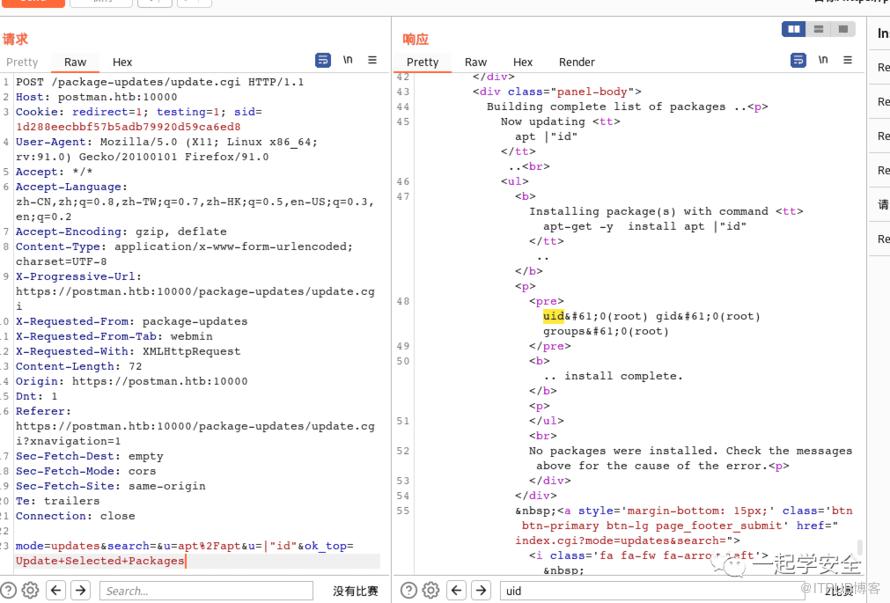890x603 pixels.
Task: Click the POST /package-updates/update.cgi request line
Action: (159, 82)
